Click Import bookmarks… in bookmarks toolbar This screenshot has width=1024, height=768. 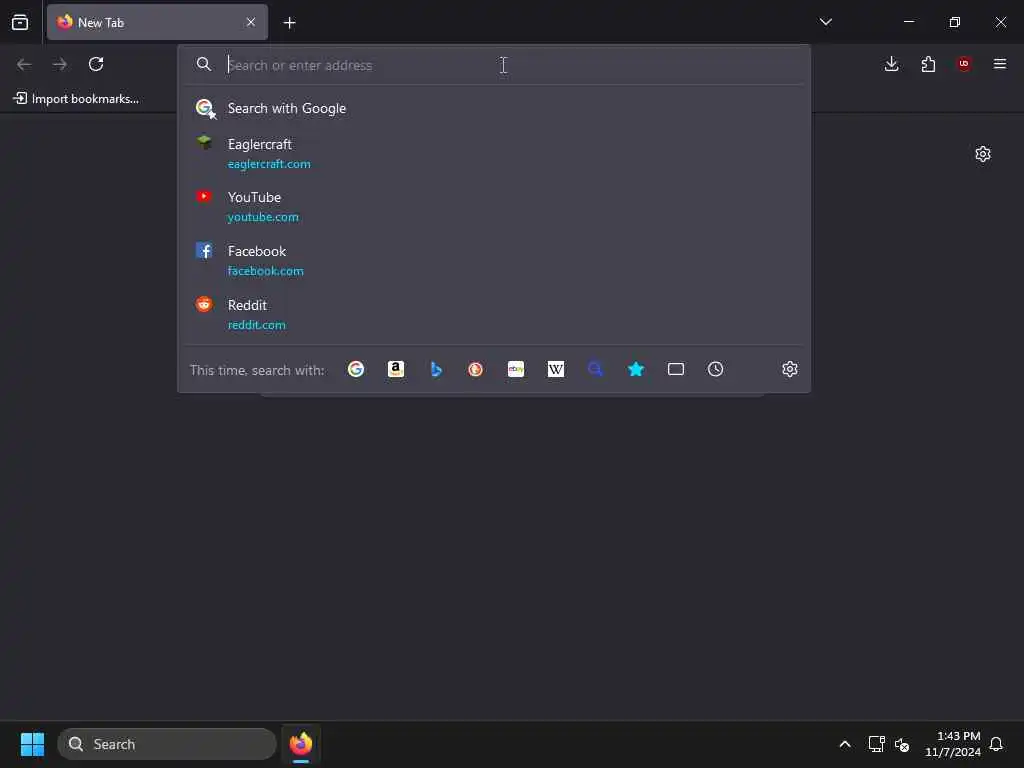[76, 99]
